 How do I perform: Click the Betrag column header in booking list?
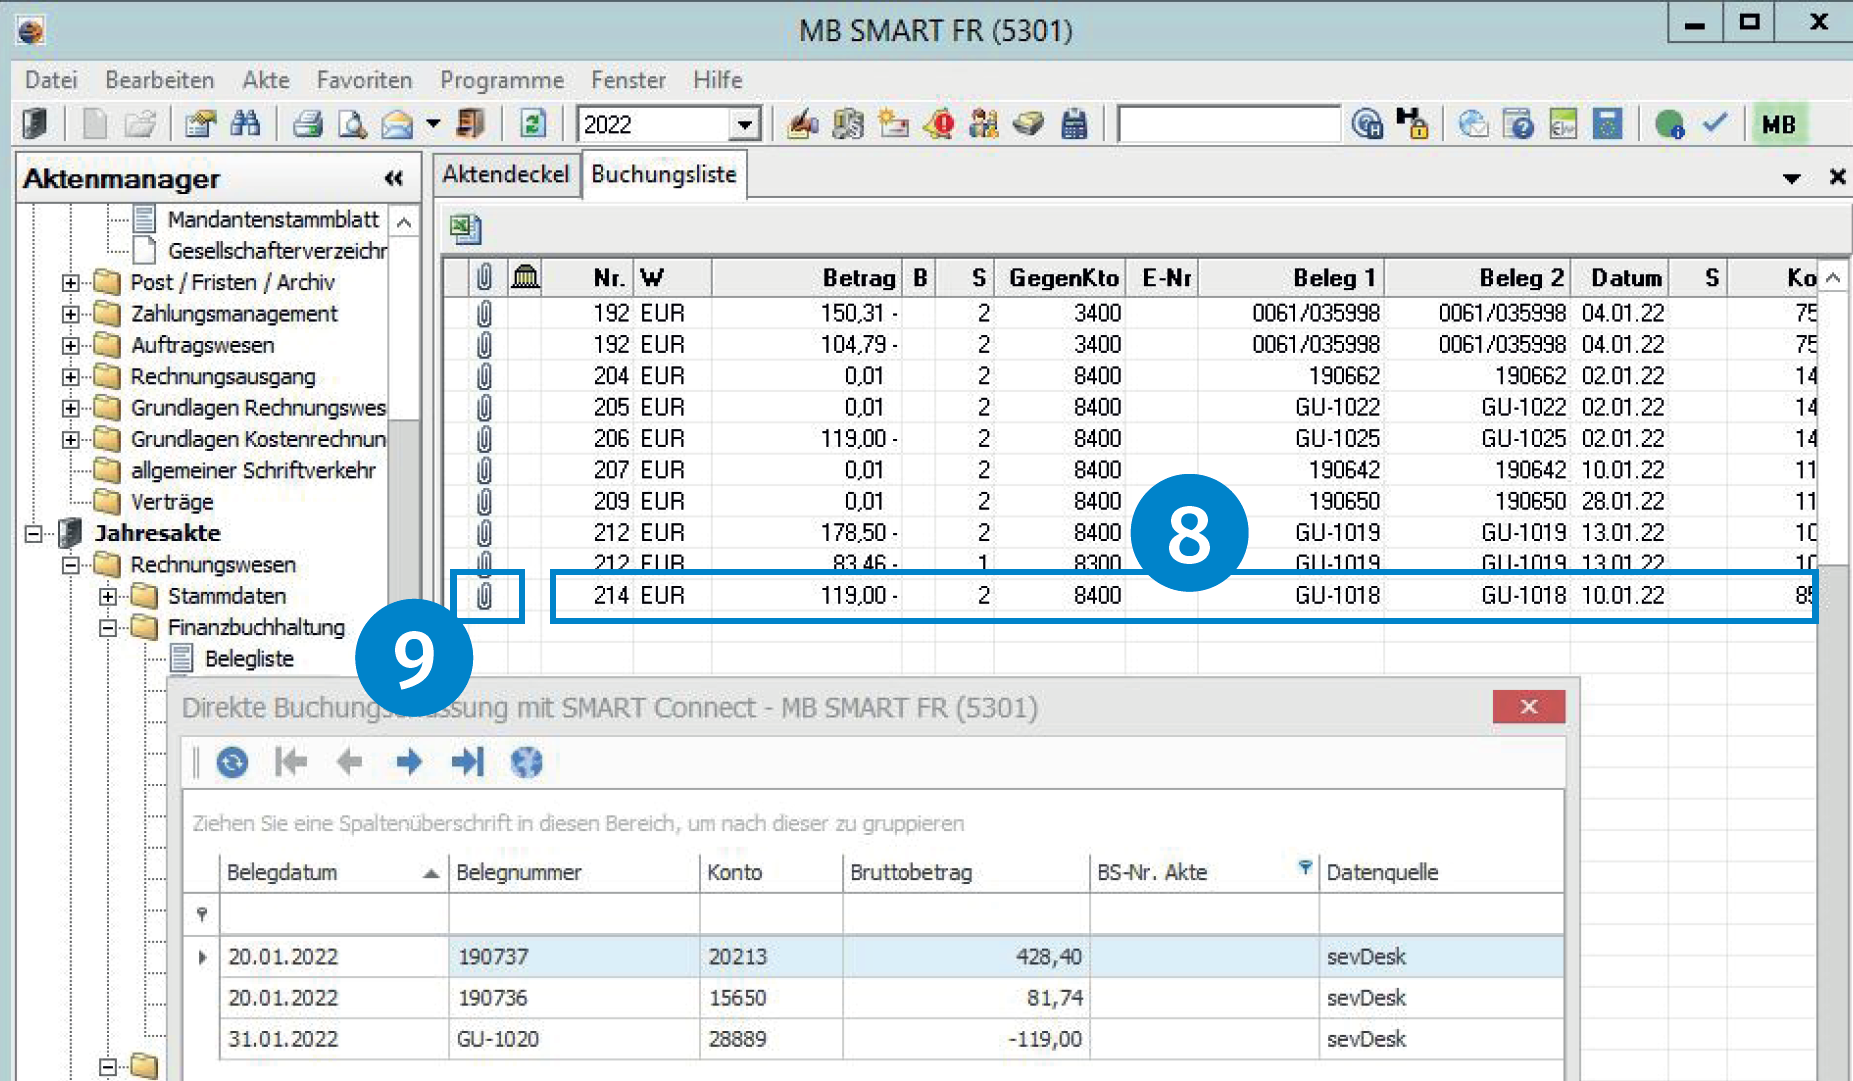(807, 278)
